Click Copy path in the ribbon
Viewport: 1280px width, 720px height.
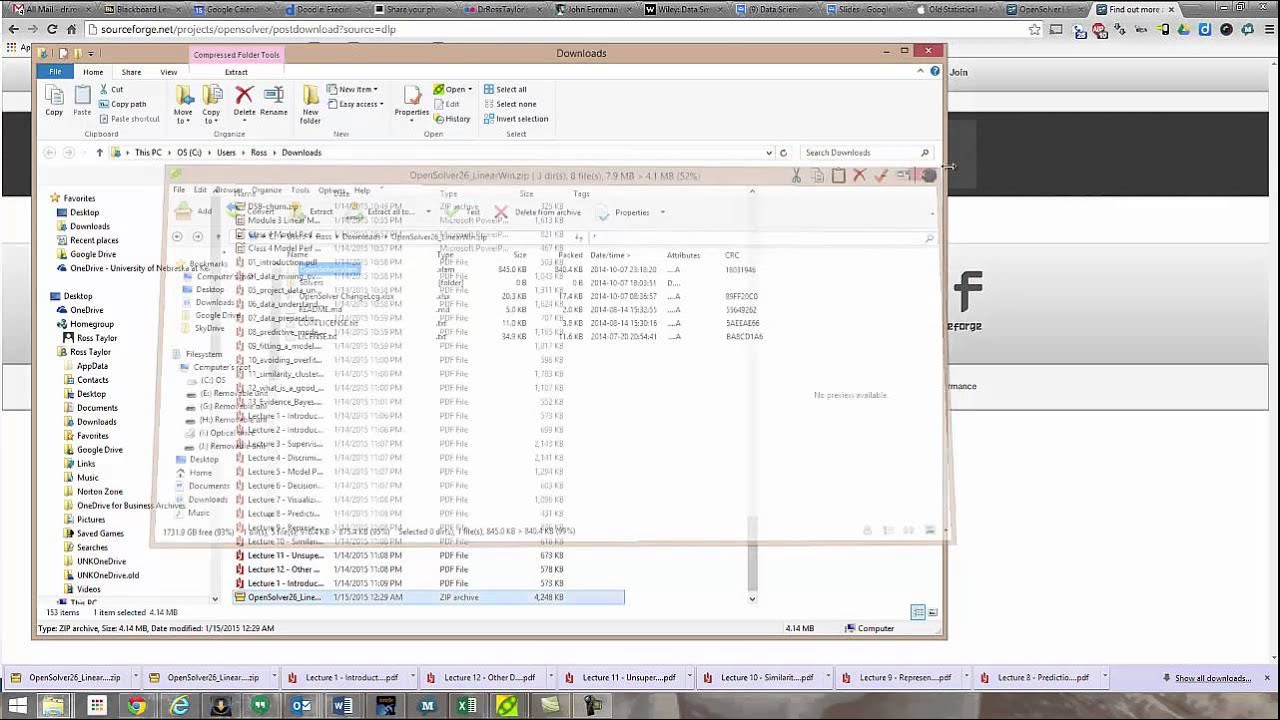tap(122, 104)
